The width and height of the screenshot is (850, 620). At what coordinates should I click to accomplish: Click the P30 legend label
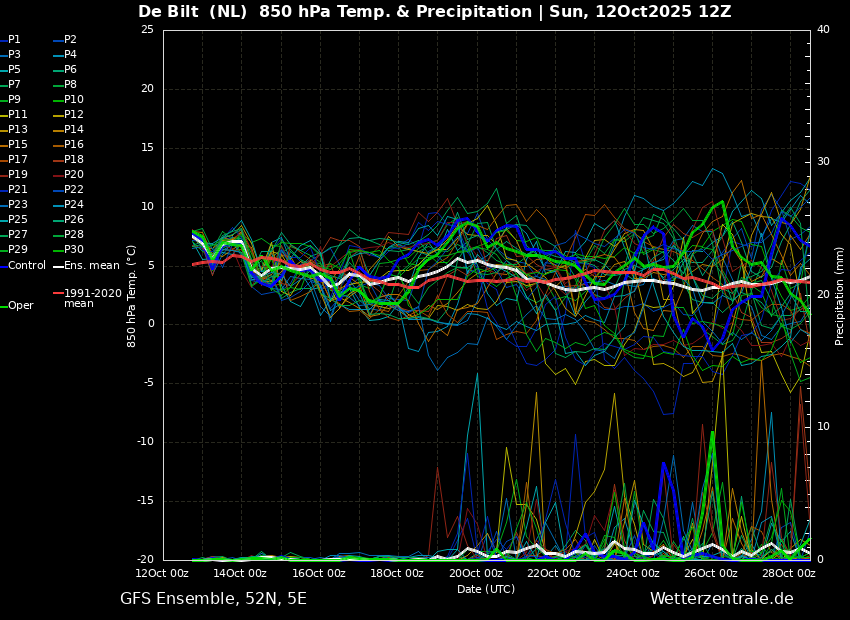click(x=68, y=249)
